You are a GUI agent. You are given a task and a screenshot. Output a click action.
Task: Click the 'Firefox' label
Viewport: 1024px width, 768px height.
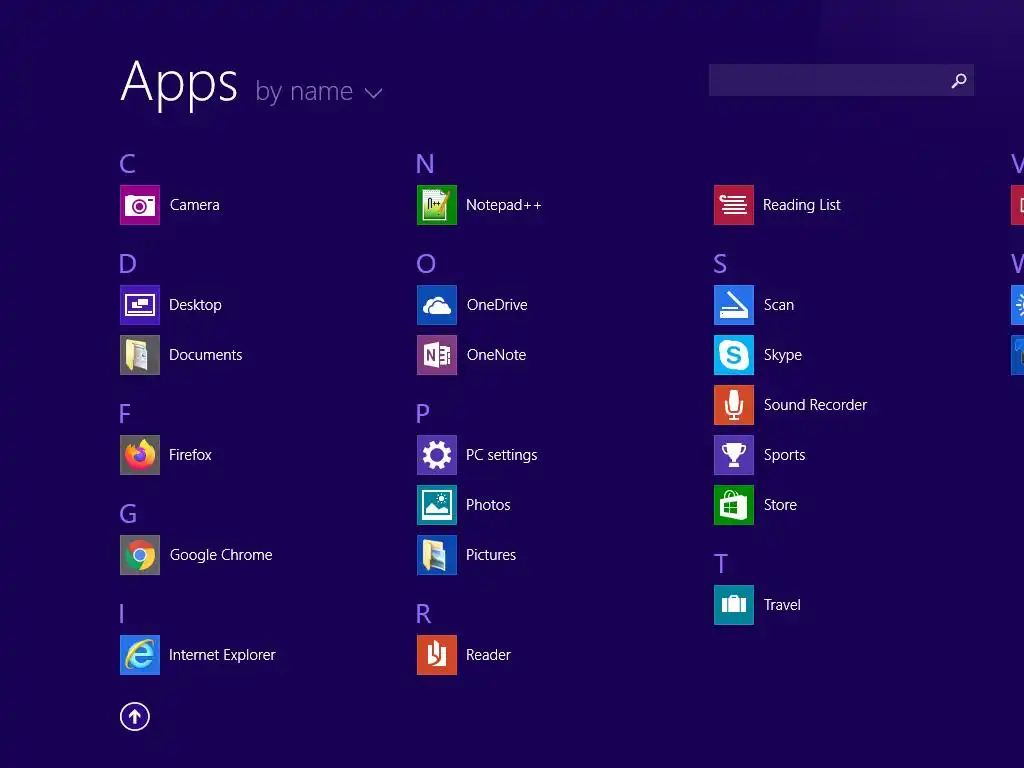(x=190, y=455)
